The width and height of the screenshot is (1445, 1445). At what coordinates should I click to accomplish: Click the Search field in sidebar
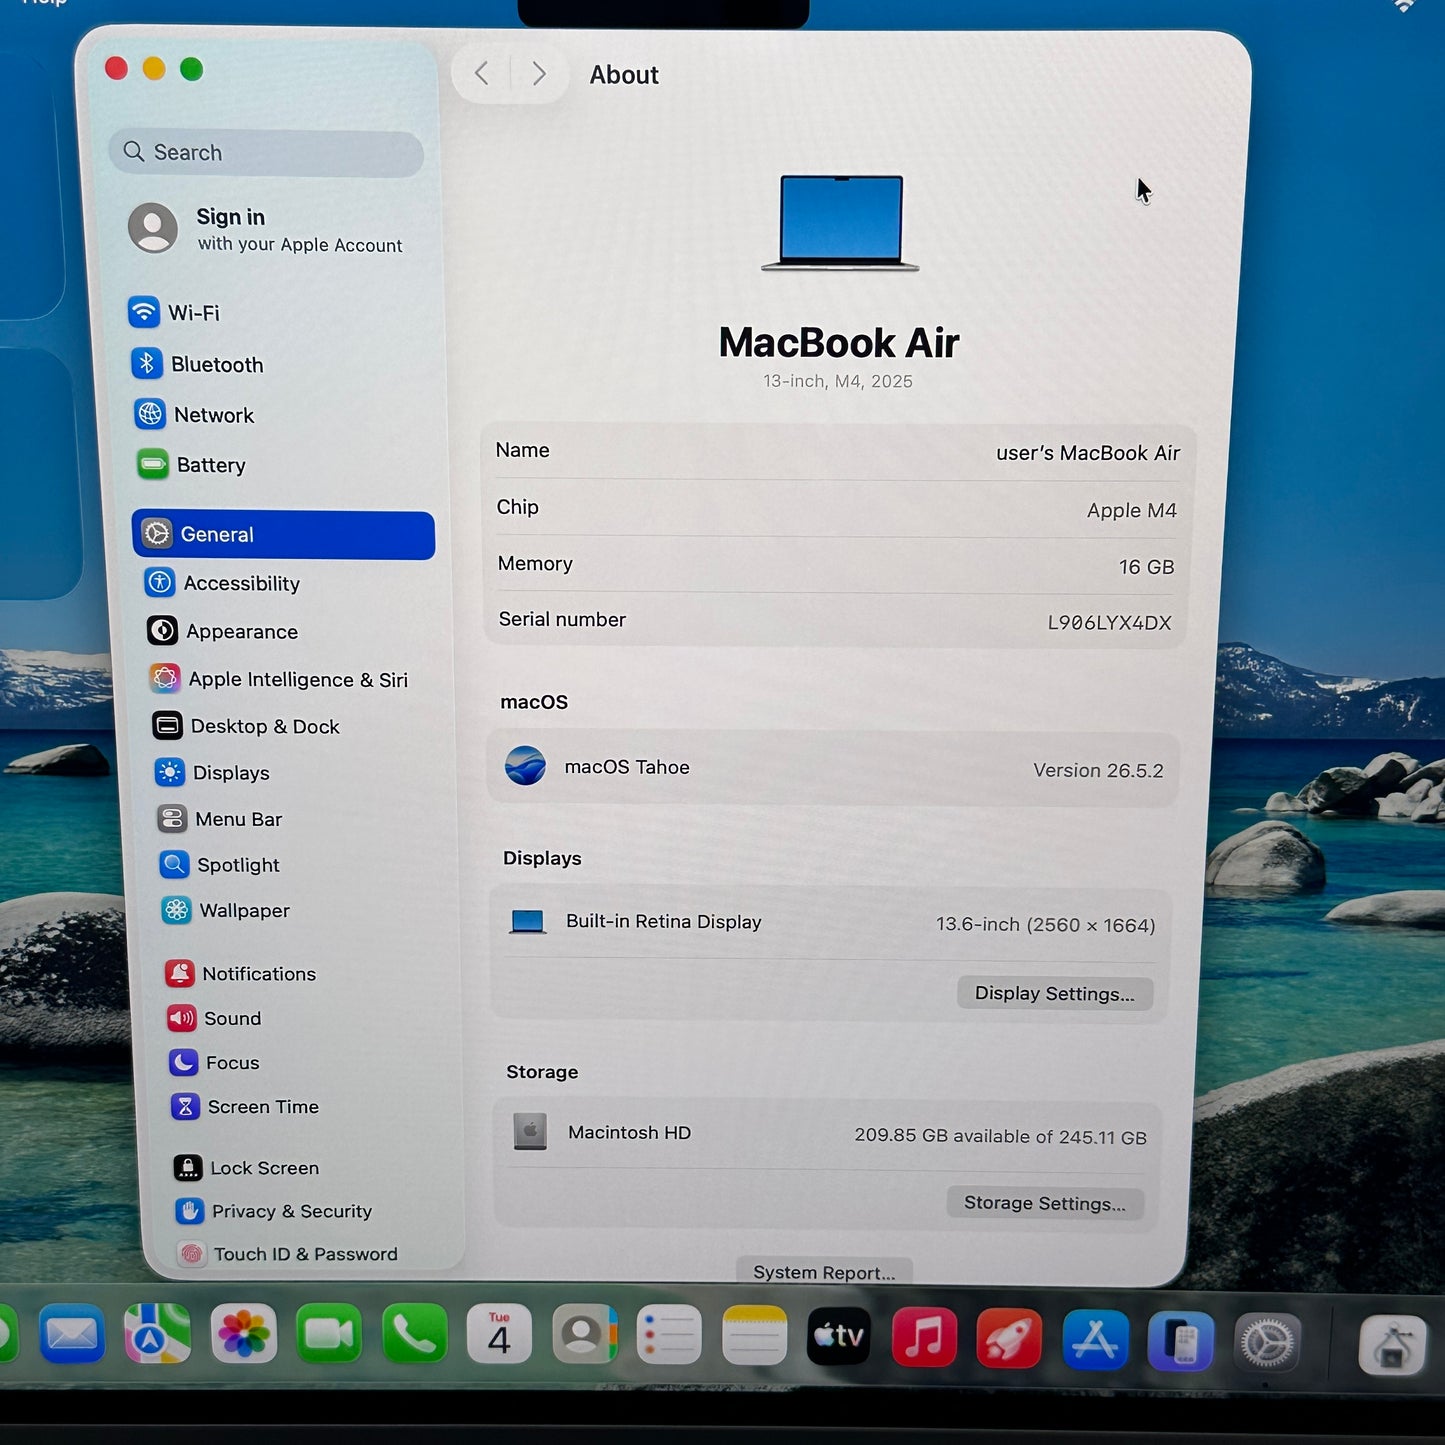point(266,153)
